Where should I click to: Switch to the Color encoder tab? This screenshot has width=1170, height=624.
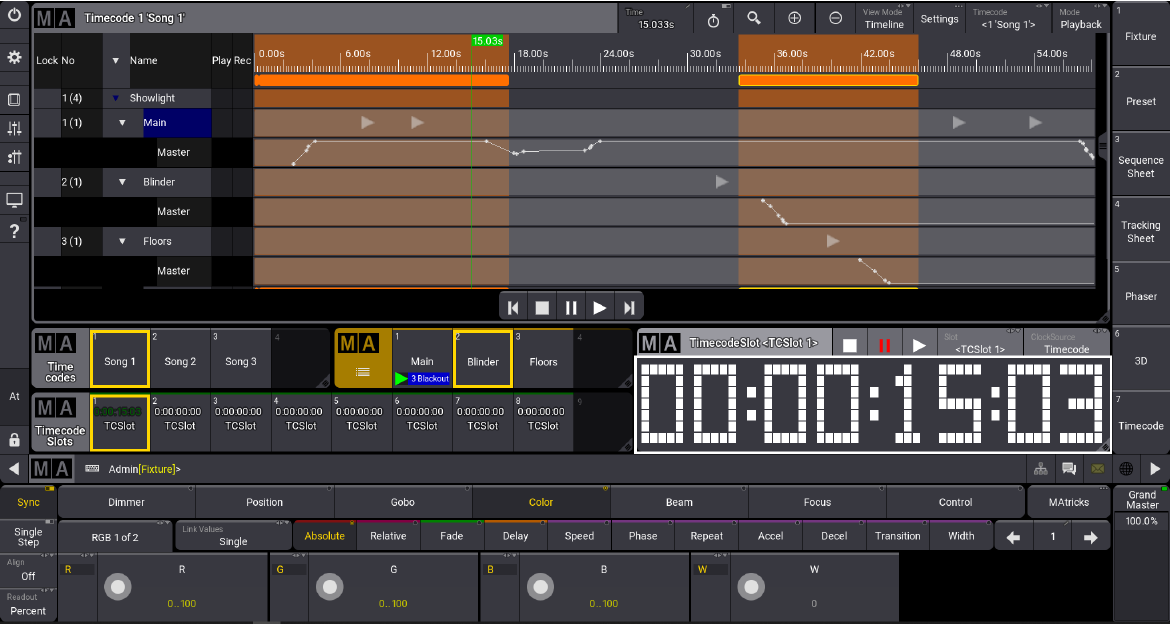click(x=539, y=502)
